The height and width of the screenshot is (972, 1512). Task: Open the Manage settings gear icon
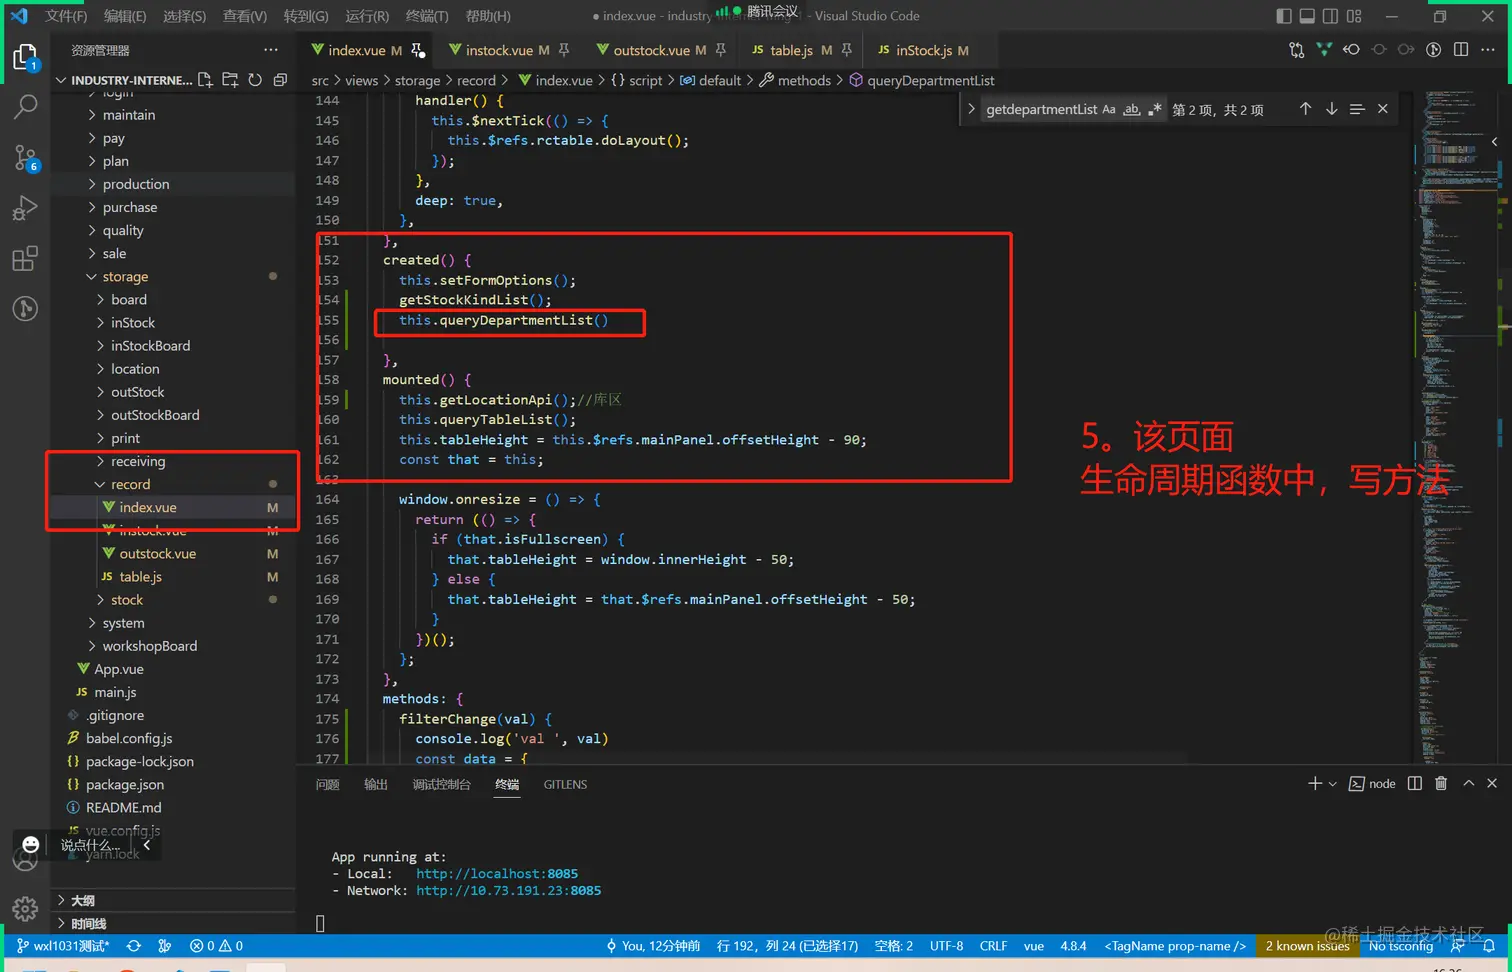[25, 908]
